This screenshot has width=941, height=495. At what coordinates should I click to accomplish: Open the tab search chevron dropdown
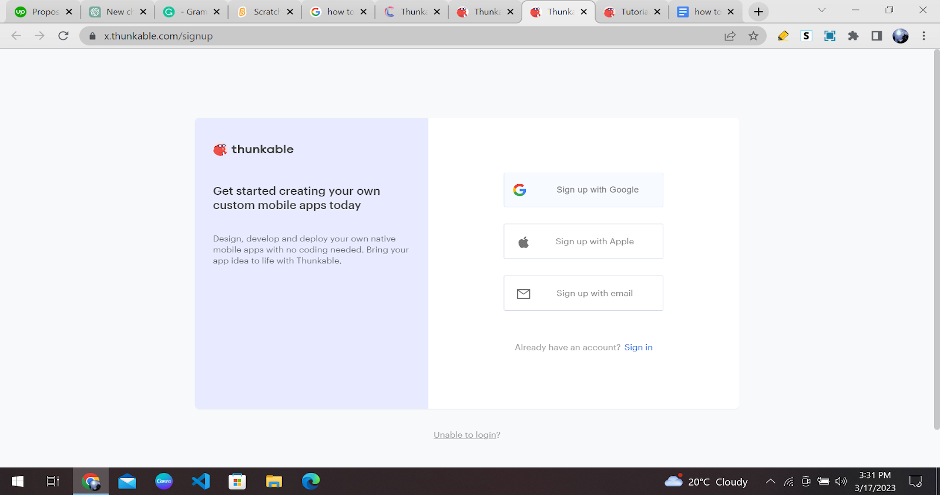822,10
